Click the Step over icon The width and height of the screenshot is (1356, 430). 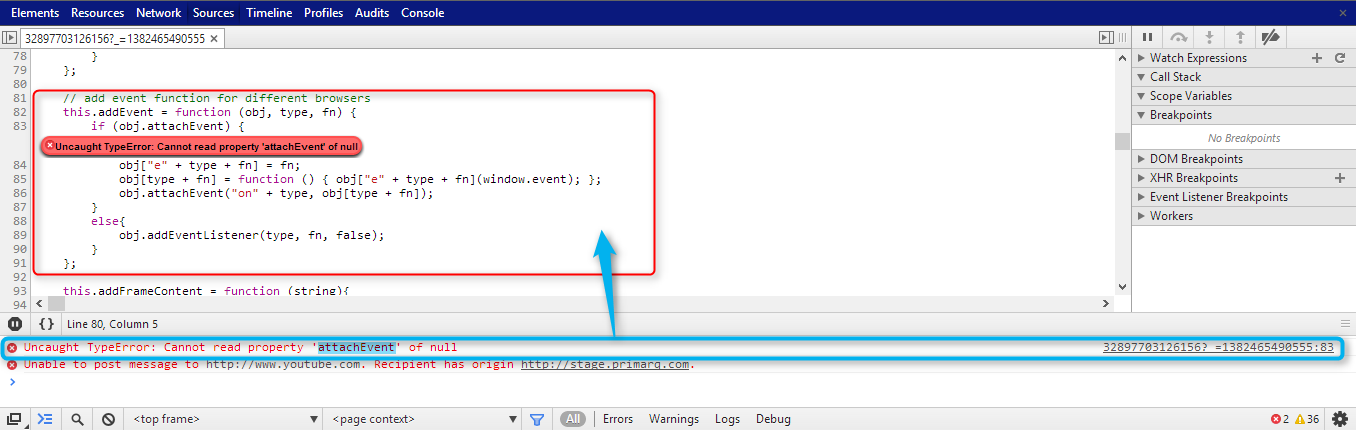coord(1179,37)
